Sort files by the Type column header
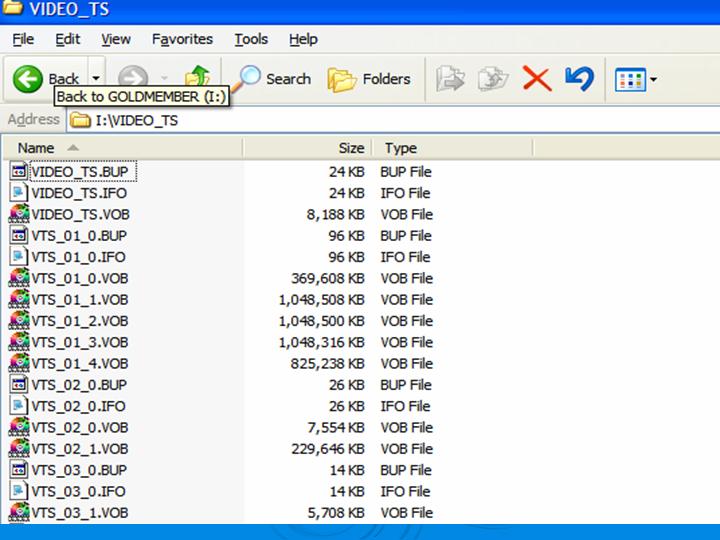Image resolution: width=720 pixels, height=540 pixels. coord(452,148)
